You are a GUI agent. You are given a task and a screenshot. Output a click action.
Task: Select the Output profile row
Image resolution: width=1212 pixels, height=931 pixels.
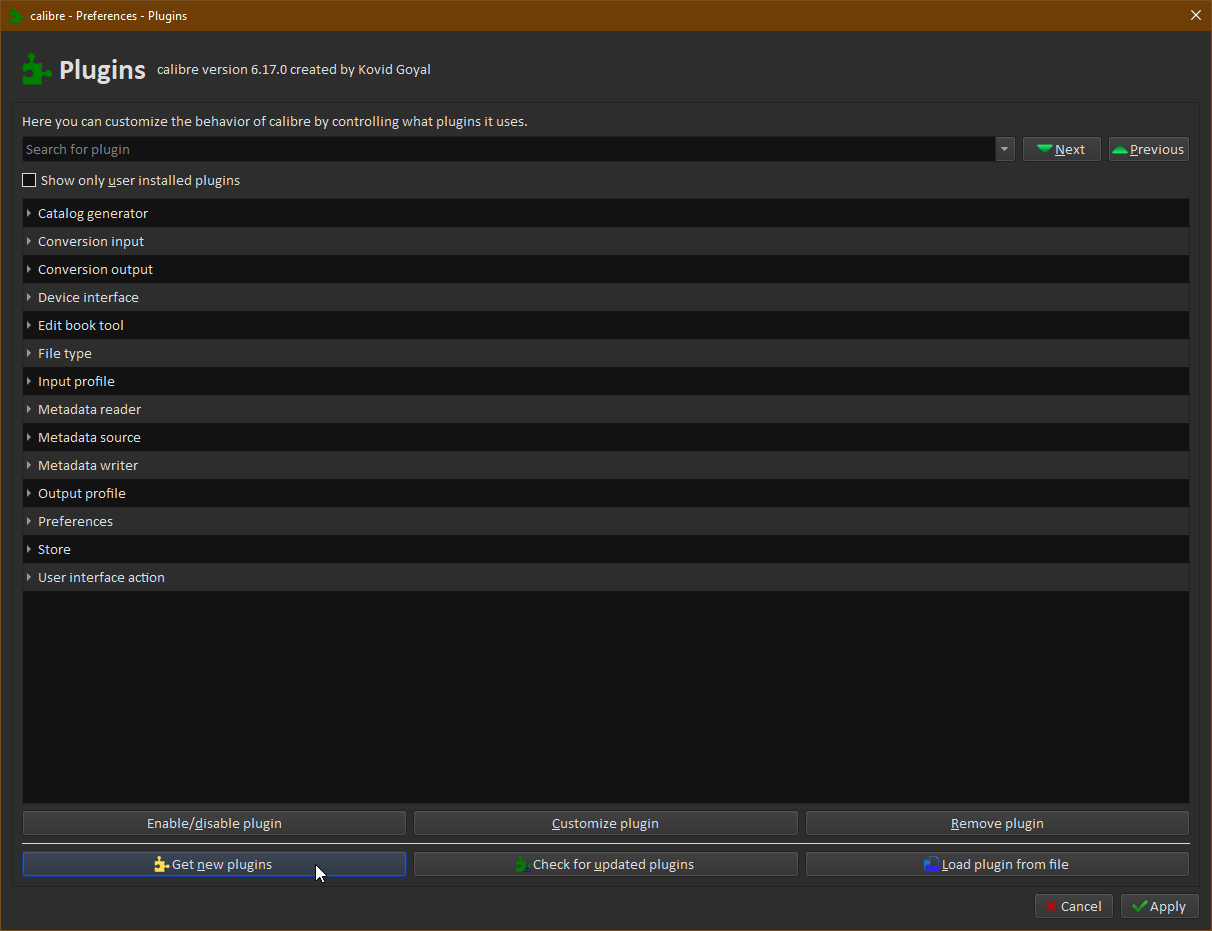click(x=606, y=493)
